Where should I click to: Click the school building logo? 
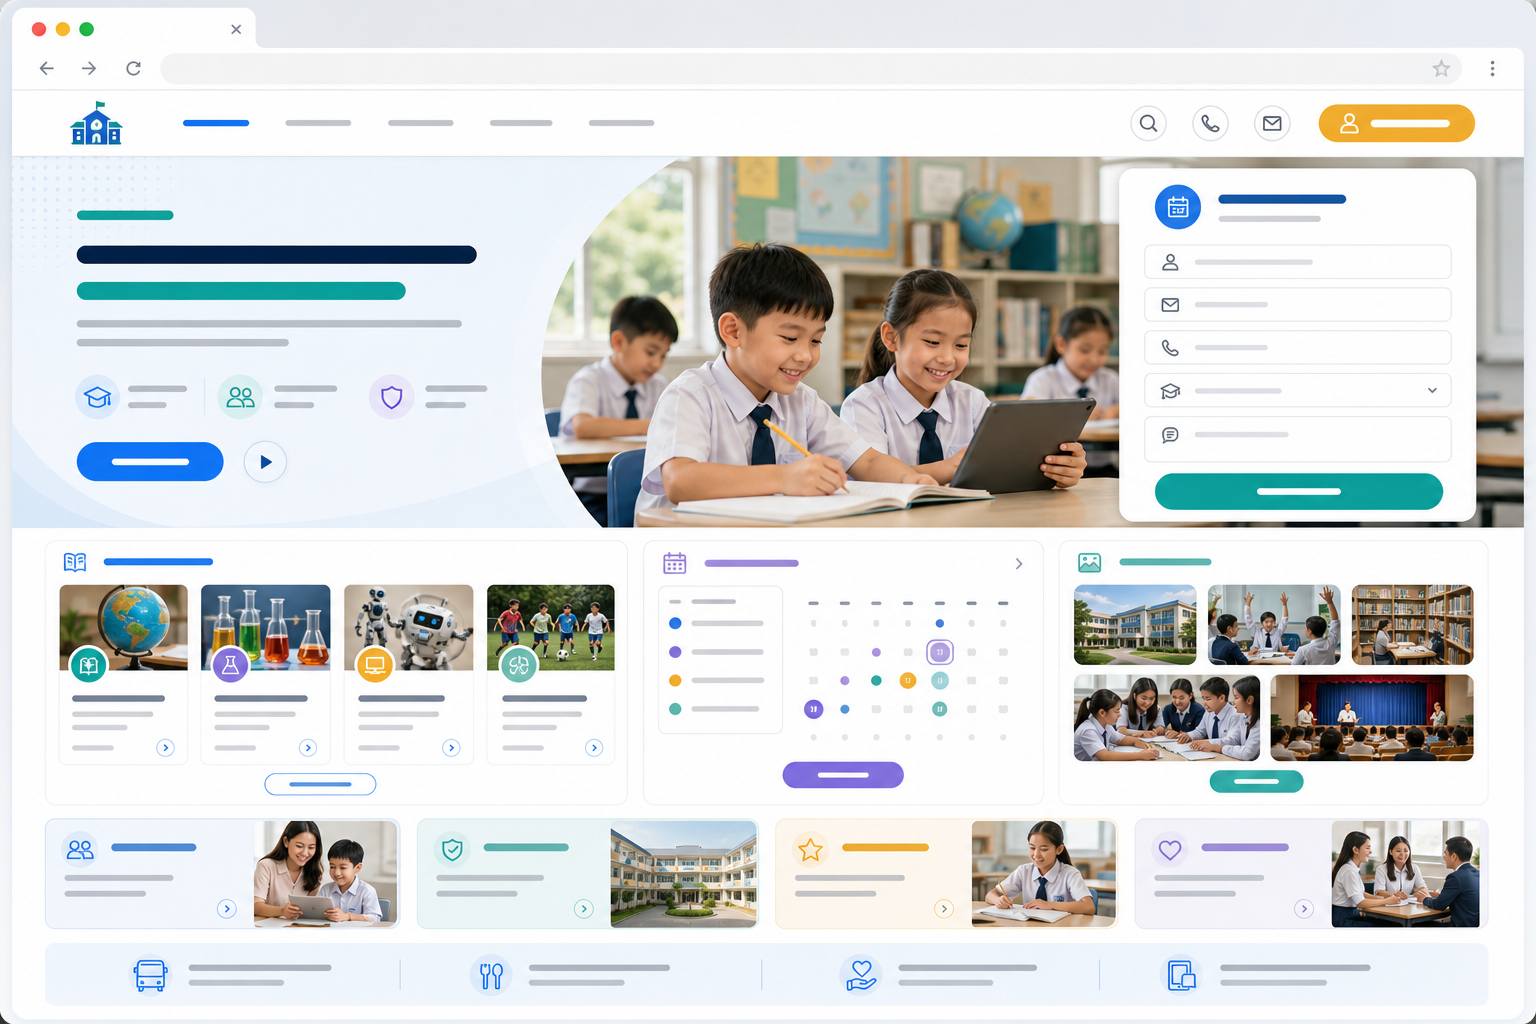(x=96, y=123)
